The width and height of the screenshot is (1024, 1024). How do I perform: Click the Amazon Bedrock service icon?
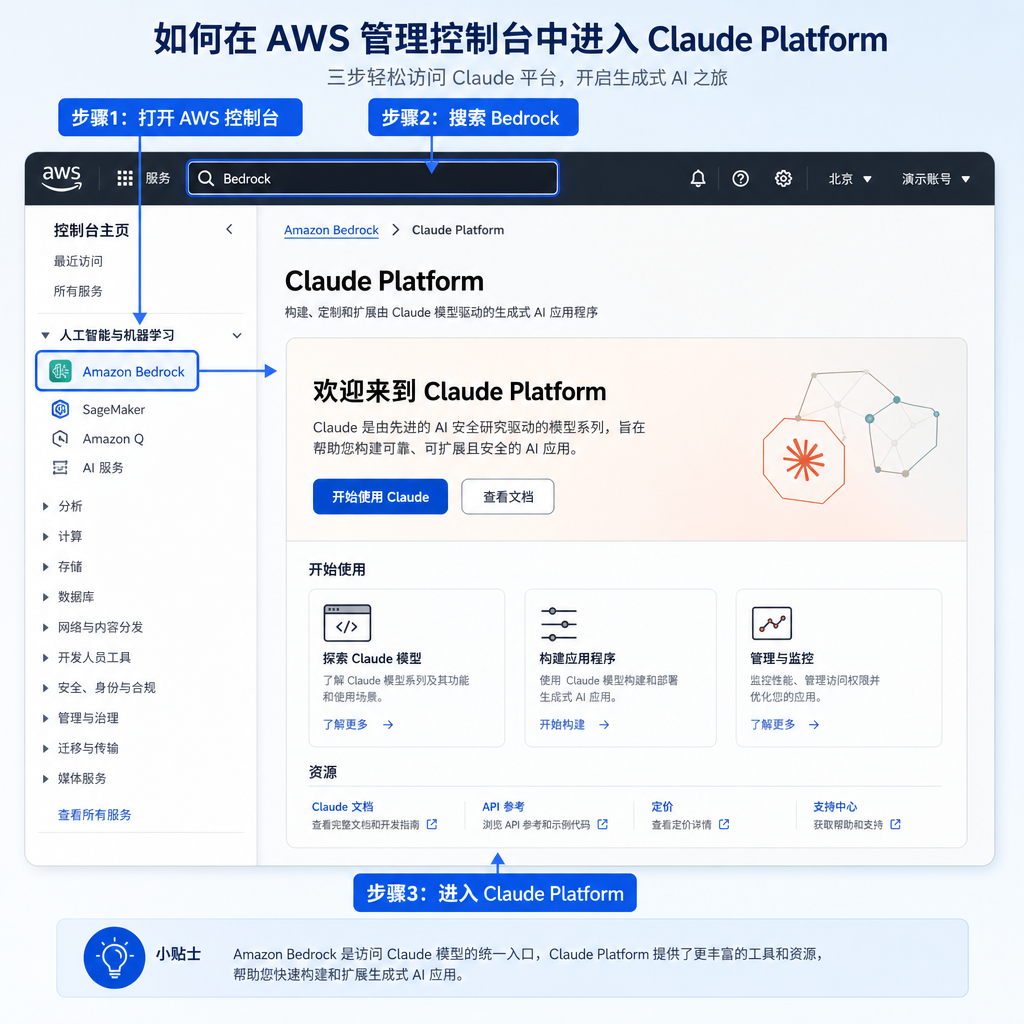[x=61, y=372]
